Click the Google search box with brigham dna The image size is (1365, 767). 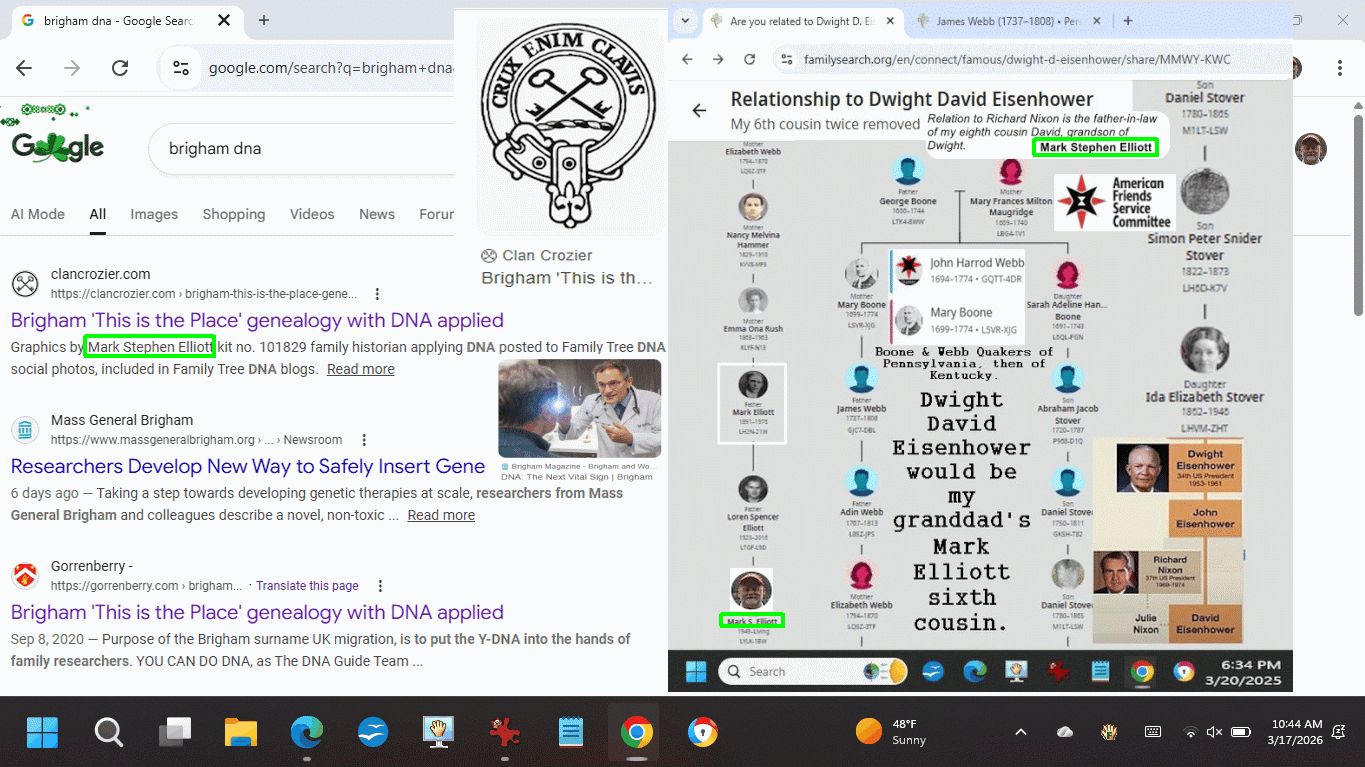[x=300, y=149]
